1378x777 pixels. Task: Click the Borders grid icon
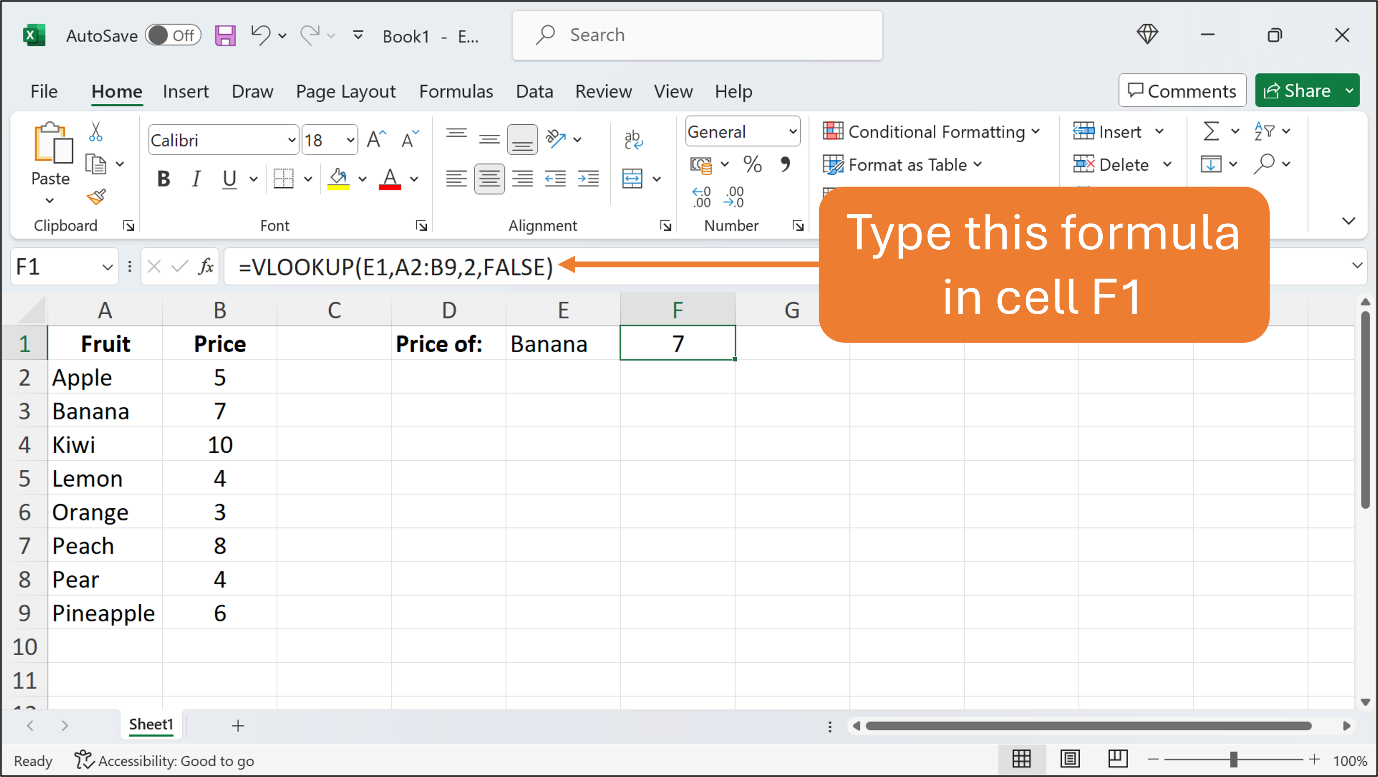coord(283,179)
